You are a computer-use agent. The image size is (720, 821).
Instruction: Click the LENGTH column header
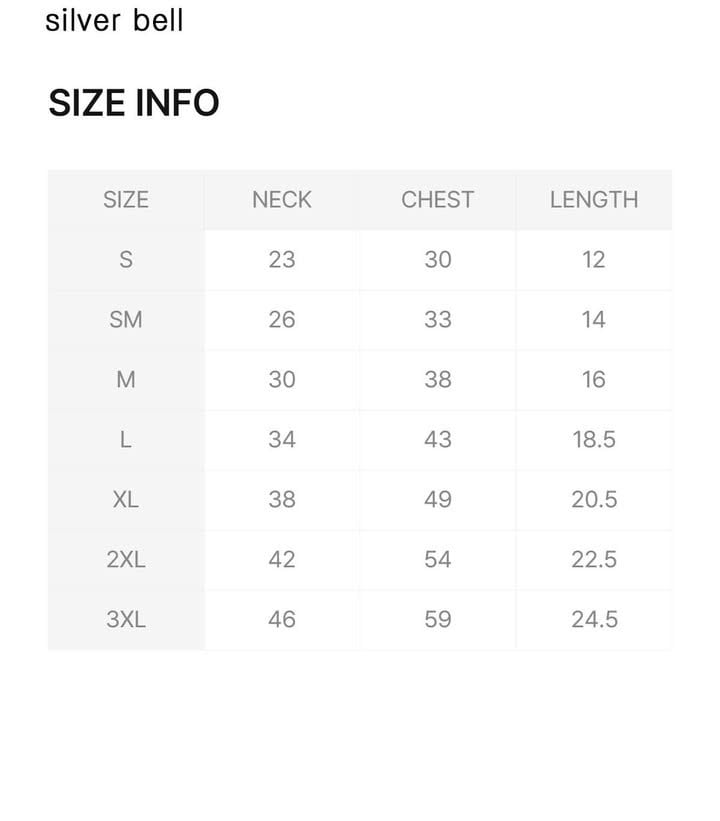[593, 200]
